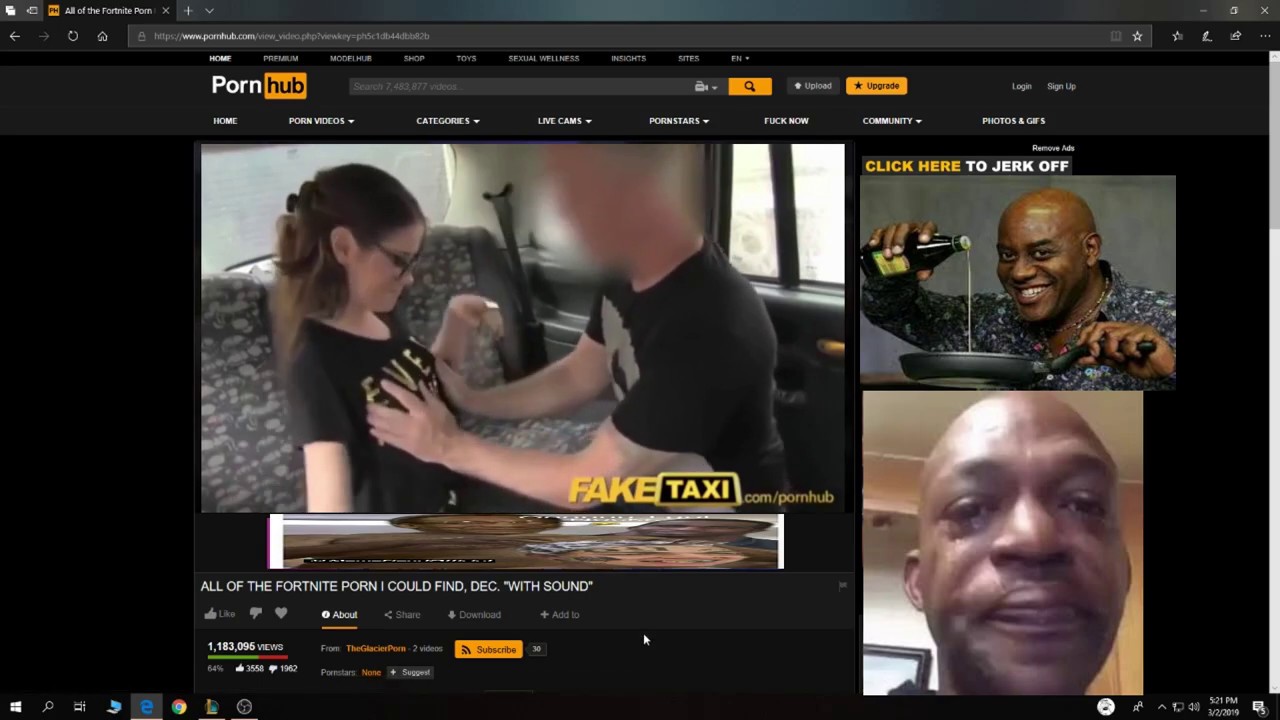Open PREMIUM in the top bar
The image size is (1280, 720).
point(280,58)
